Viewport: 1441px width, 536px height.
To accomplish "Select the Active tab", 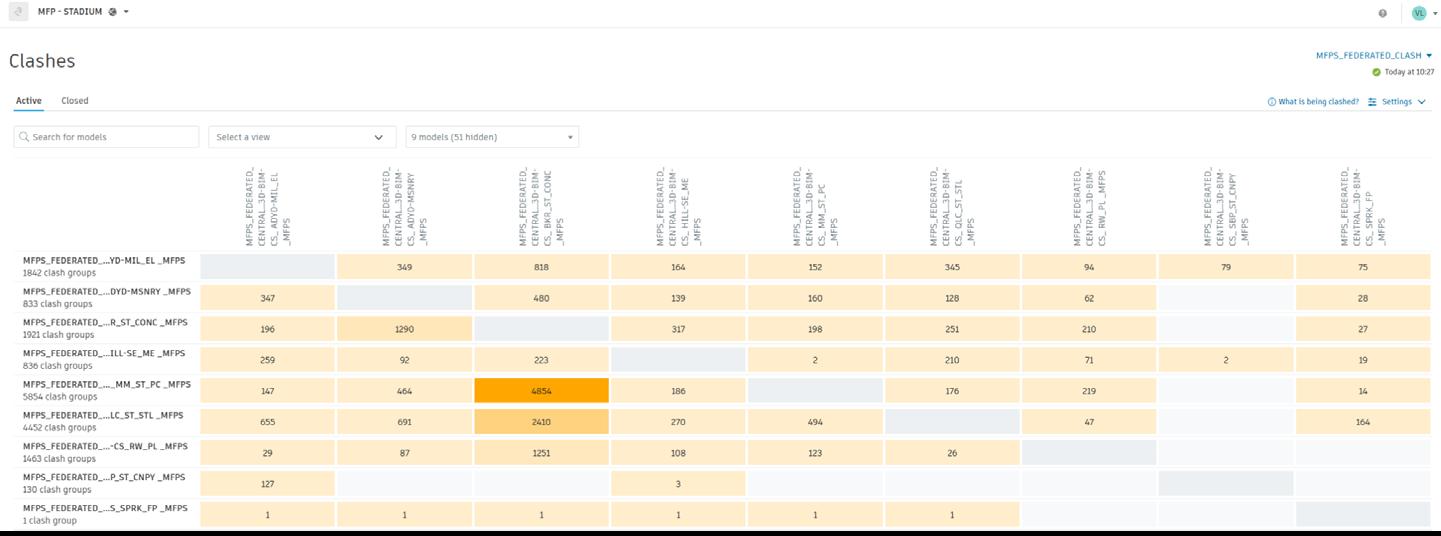I will 28,101.
